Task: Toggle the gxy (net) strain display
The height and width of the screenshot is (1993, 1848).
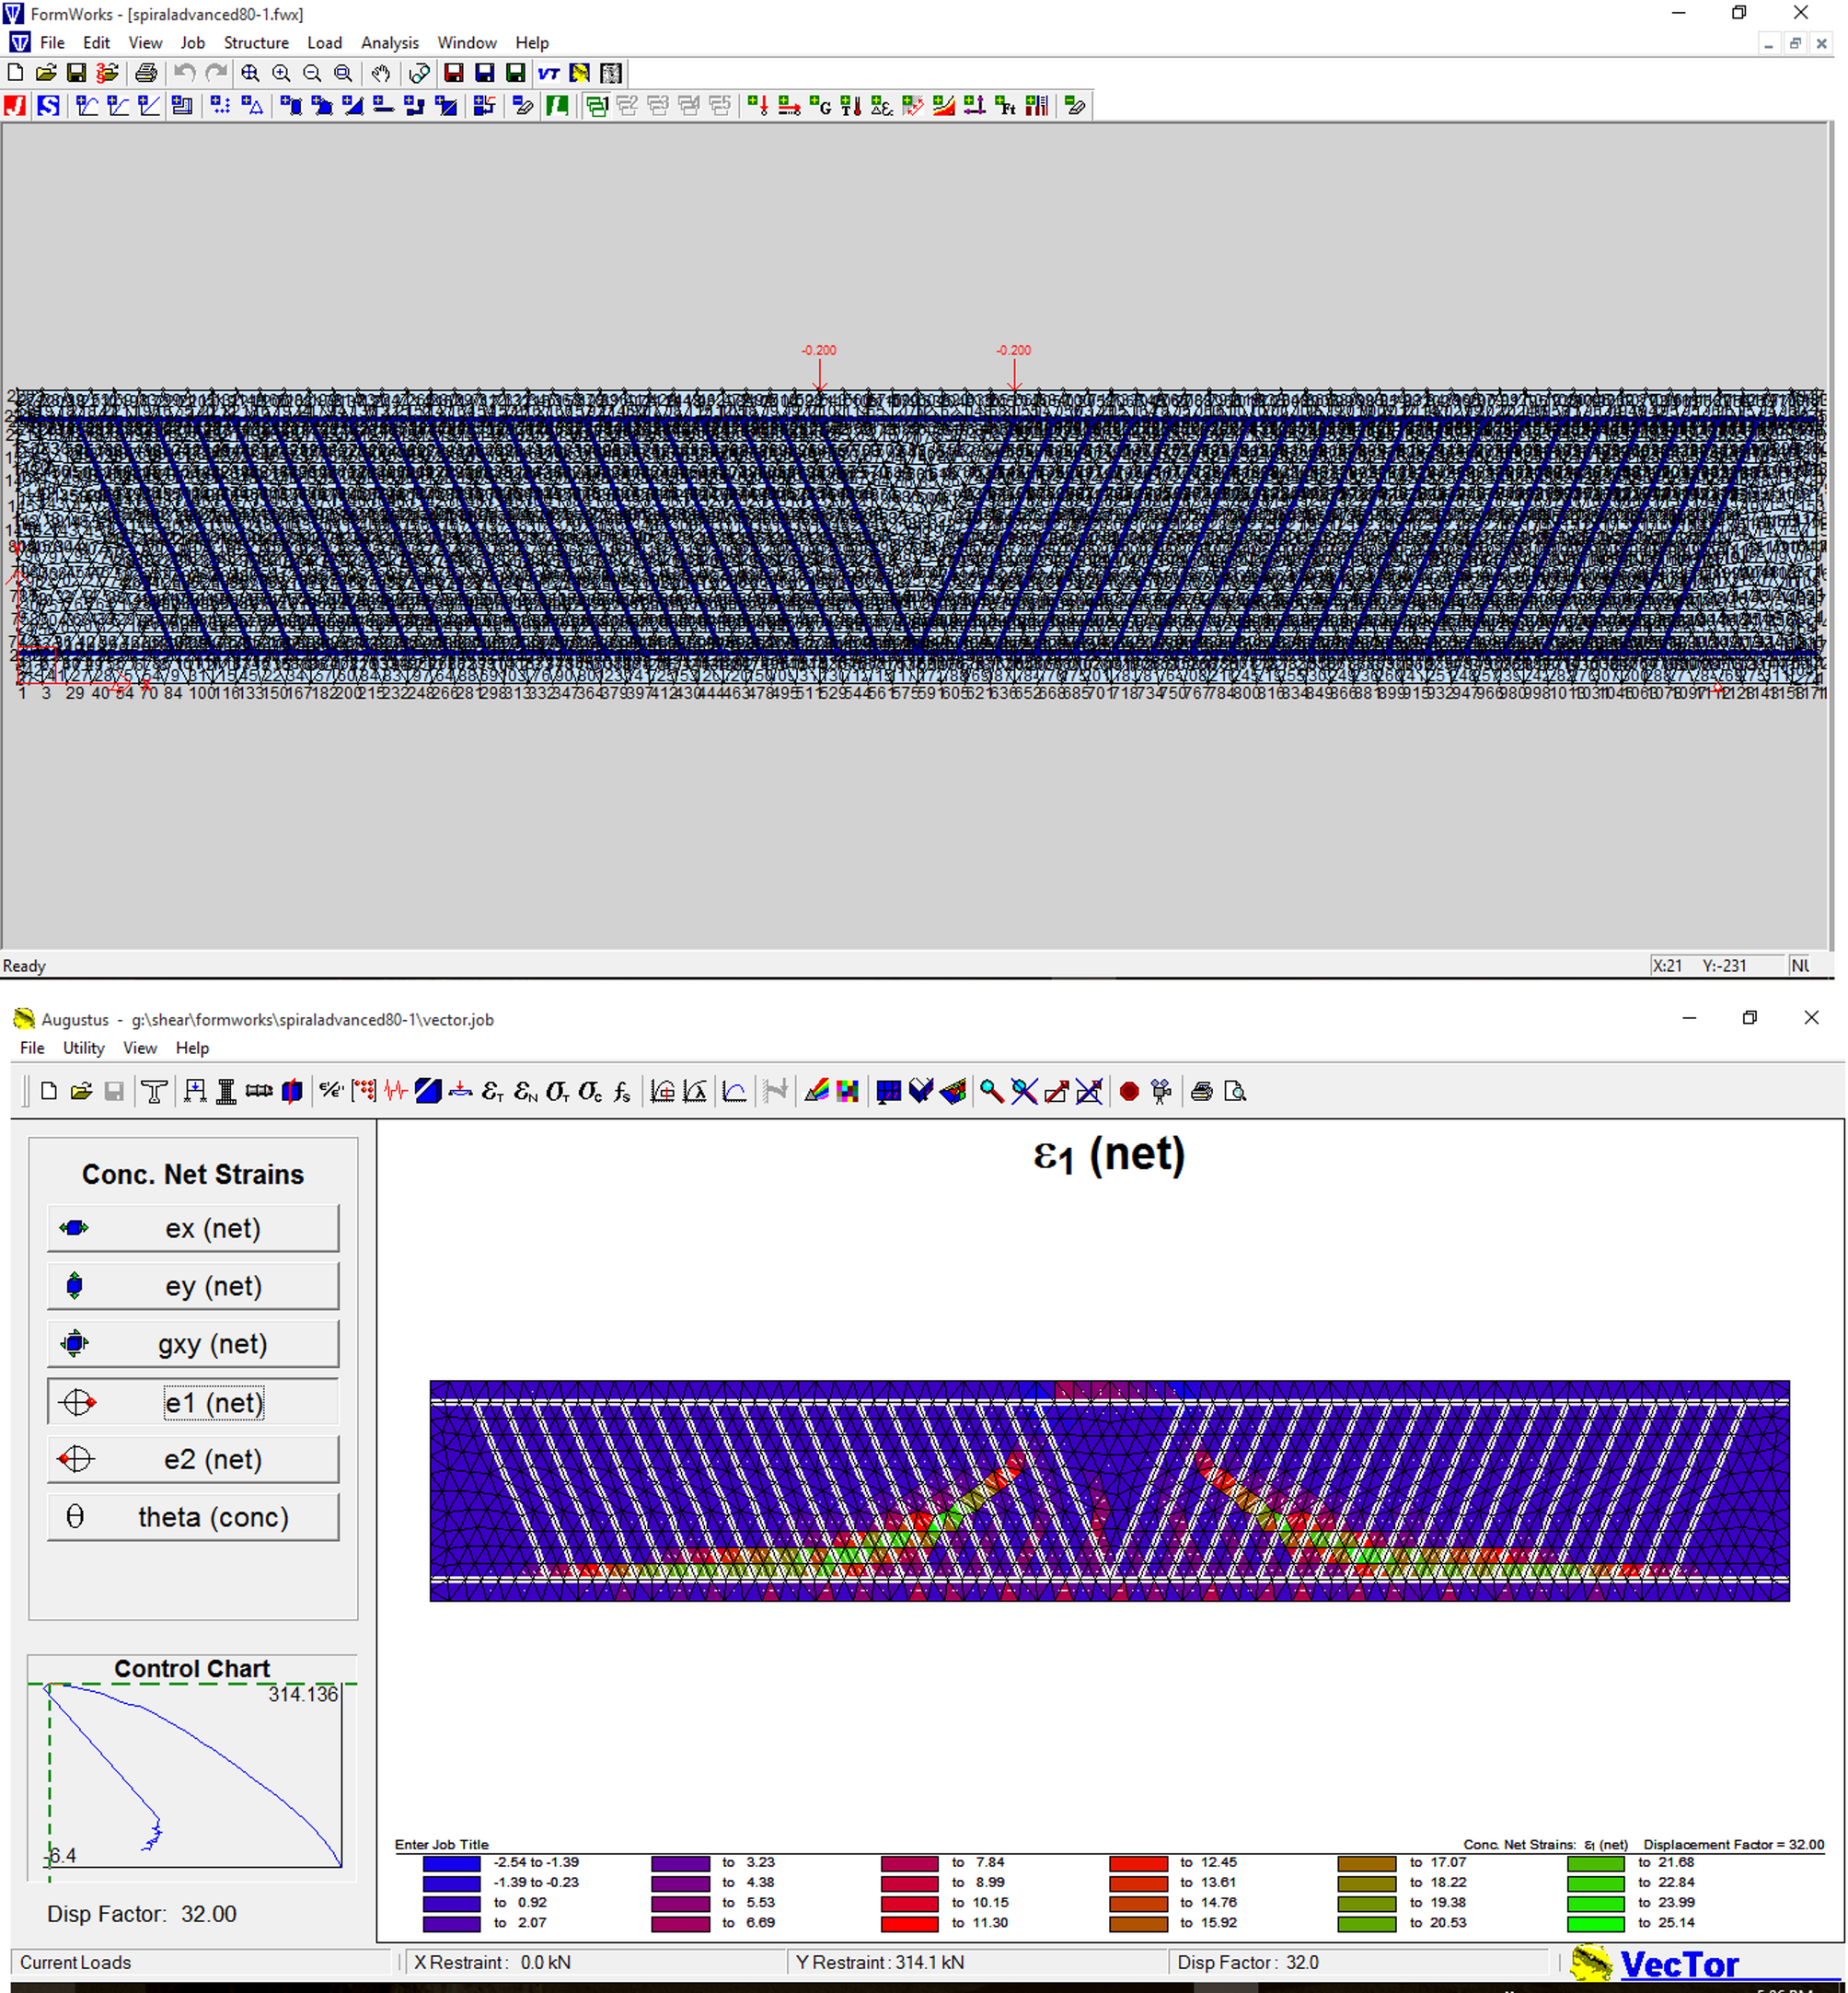Action: (x=193, y=1344)
